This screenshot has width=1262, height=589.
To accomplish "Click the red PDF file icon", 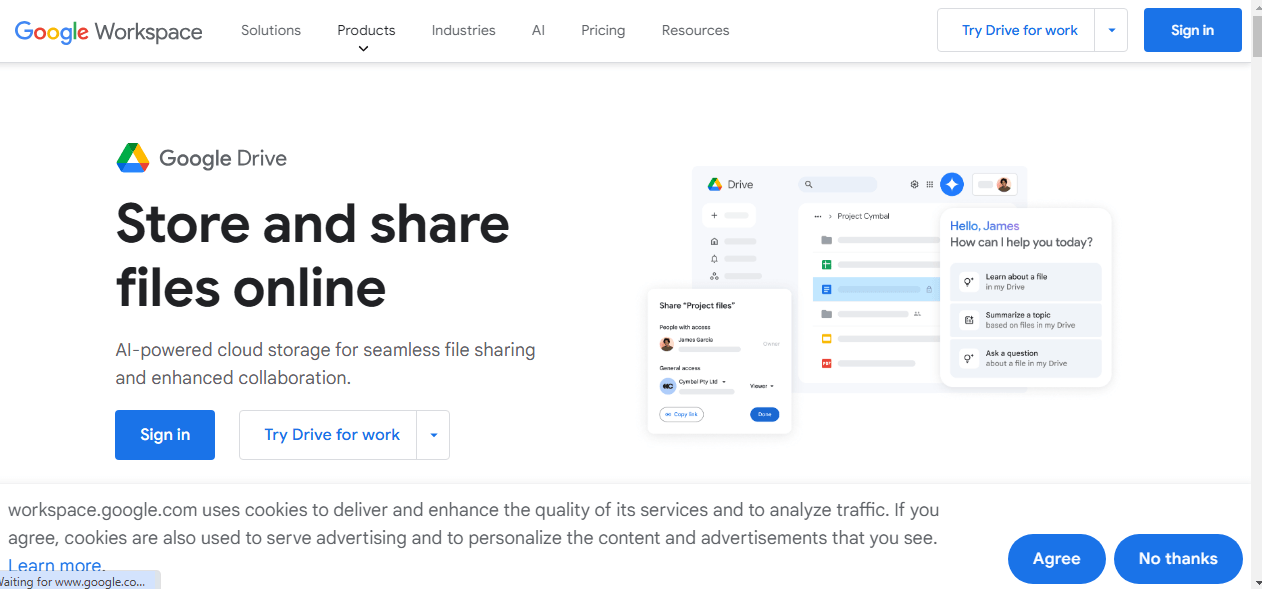I will coord(827,363).
